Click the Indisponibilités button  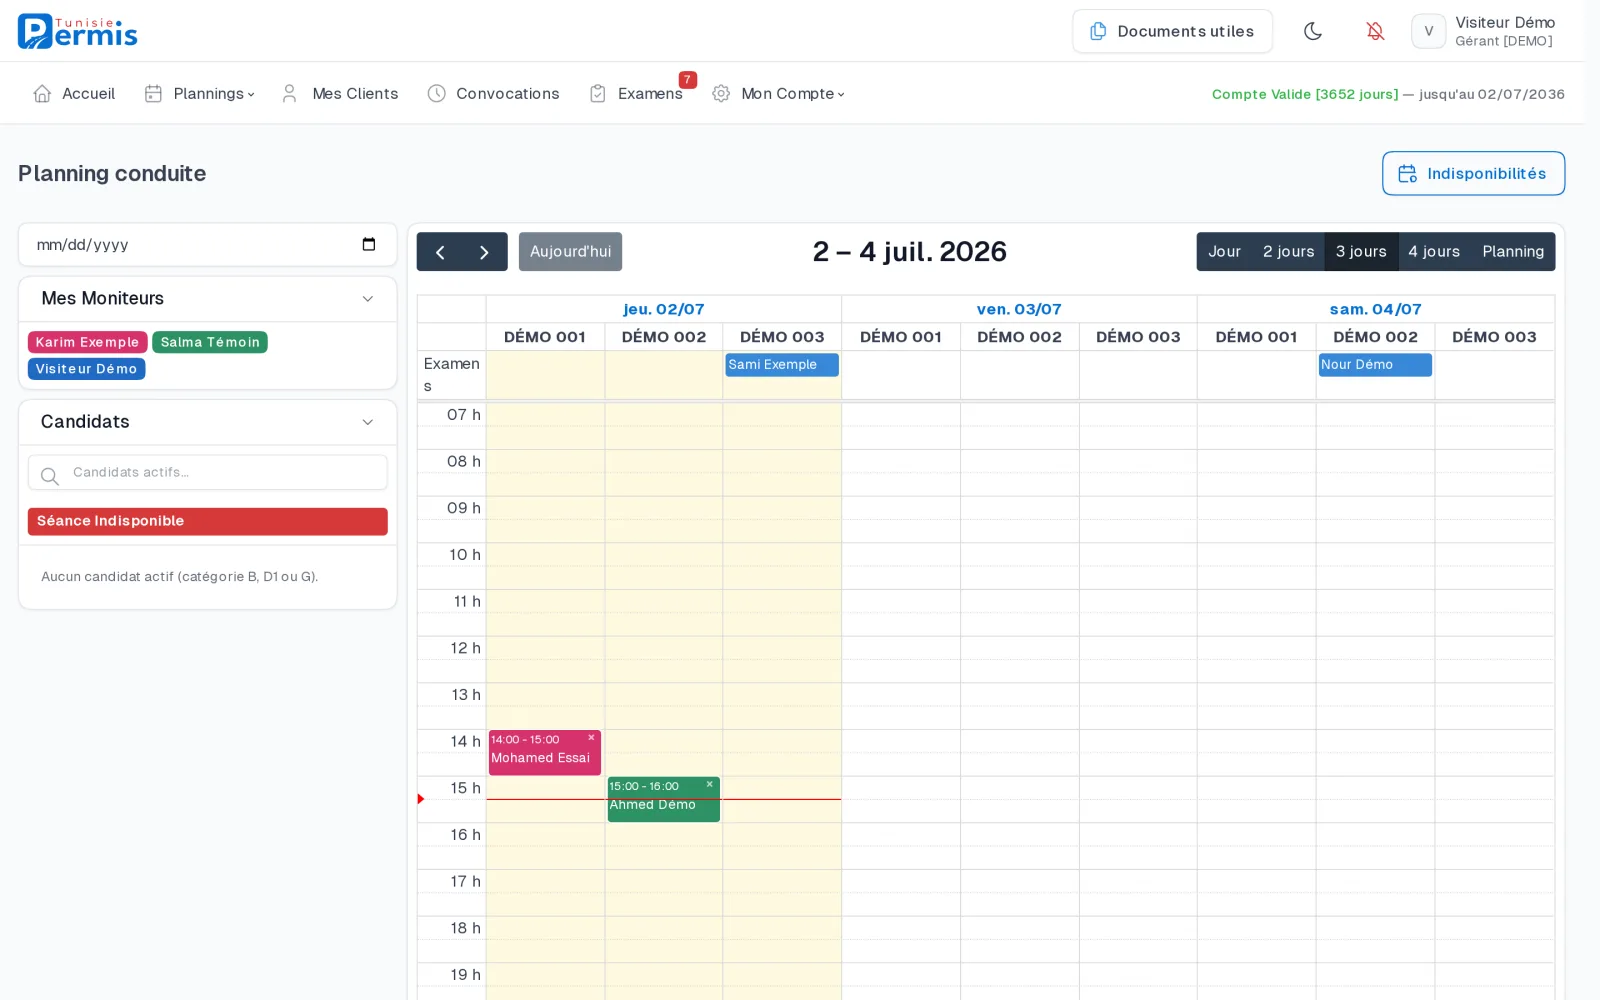(x=1473, y=173)
